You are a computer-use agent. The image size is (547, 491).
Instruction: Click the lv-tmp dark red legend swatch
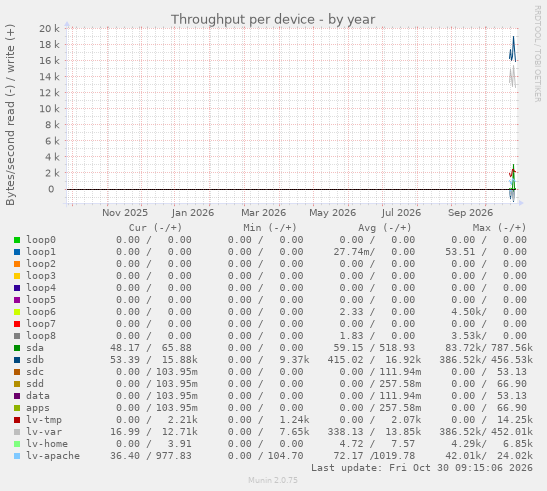click(x=17, y=420)
